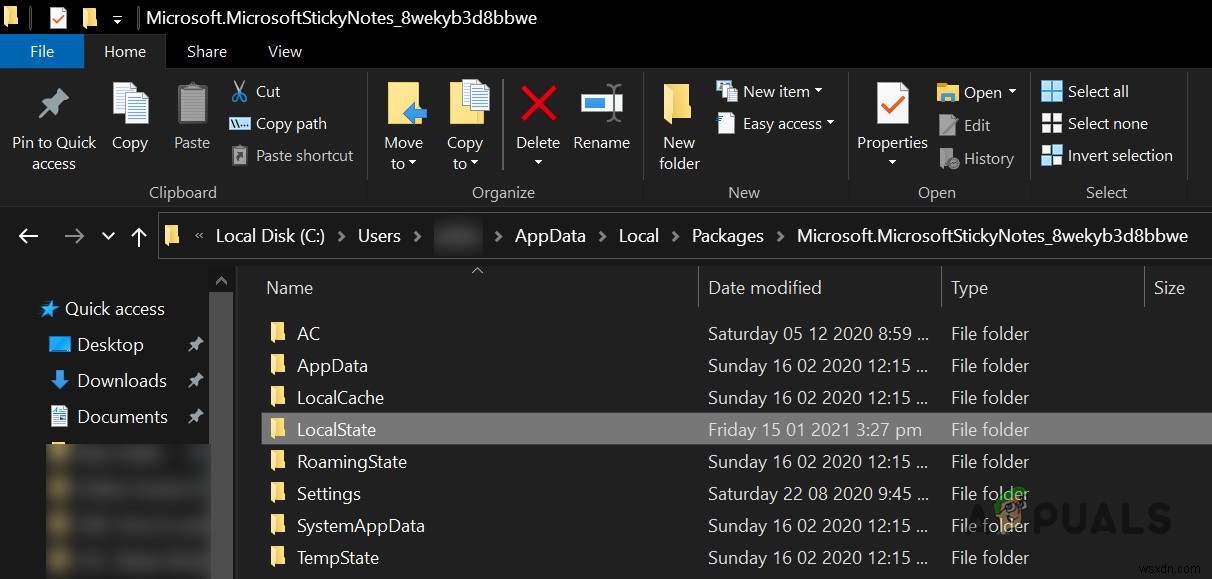Sort by the Date modified column header

click(x=765, y=288)
